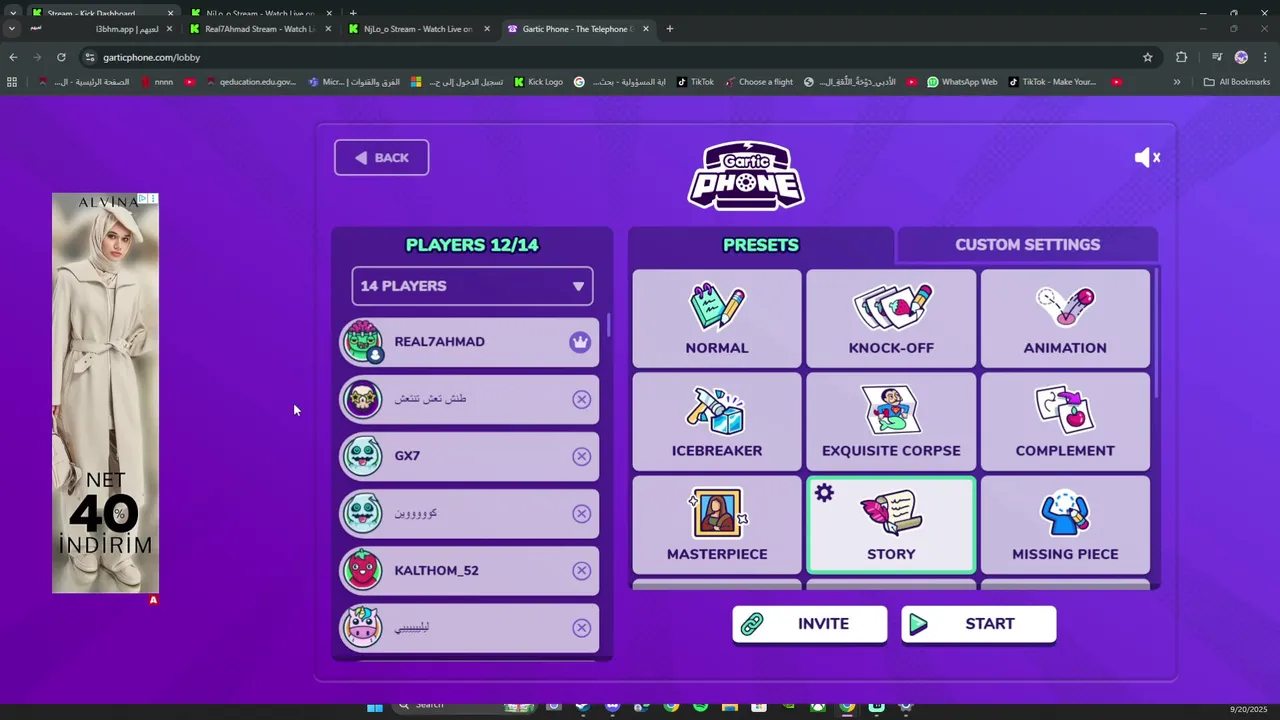Remove player KALTHOM_52
This screenshot has height=720, width=1280.
[x=581, y=570]
